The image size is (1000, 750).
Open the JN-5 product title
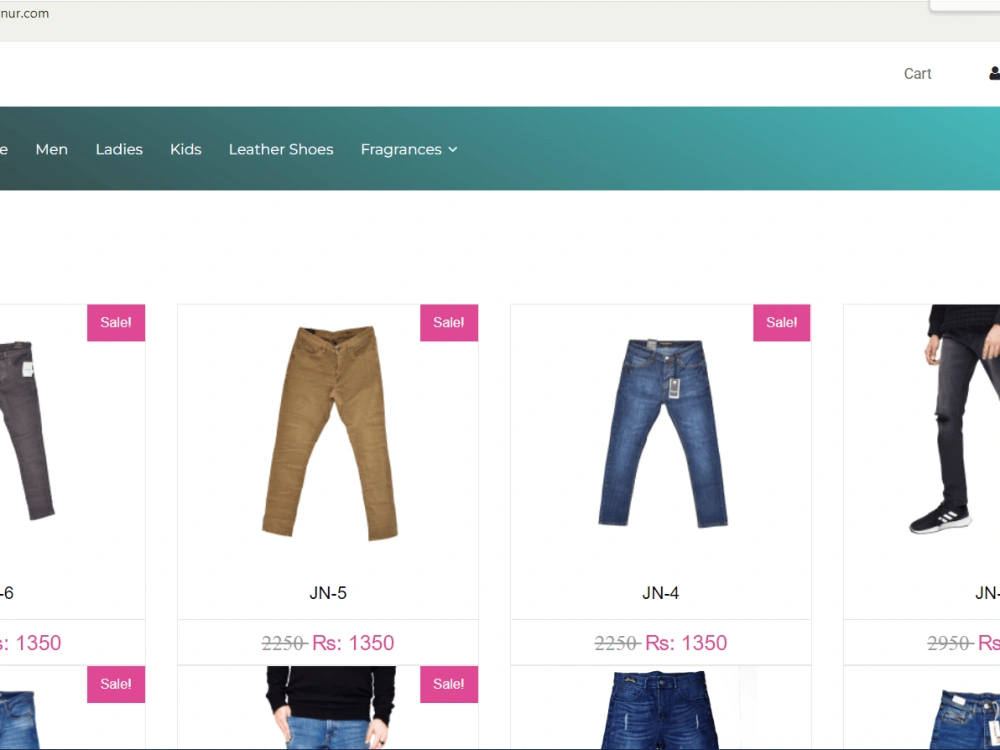pos(328,593)
